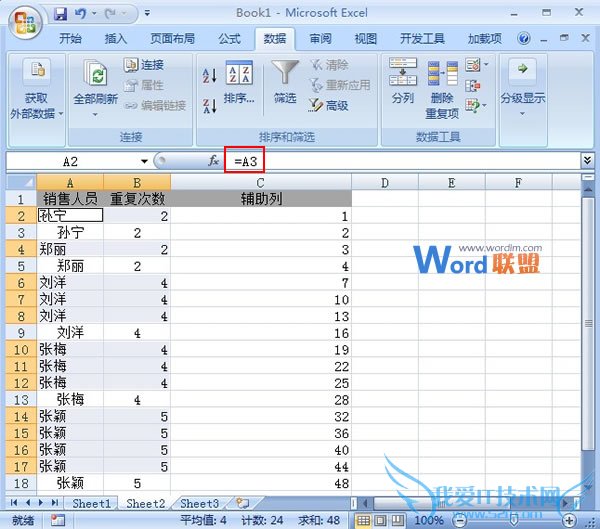Image resolution: width=600 pixels, height=529 pixels.
Task: Click Remove Duplicates (删除重复项) icon
Action: pos(442,73)
